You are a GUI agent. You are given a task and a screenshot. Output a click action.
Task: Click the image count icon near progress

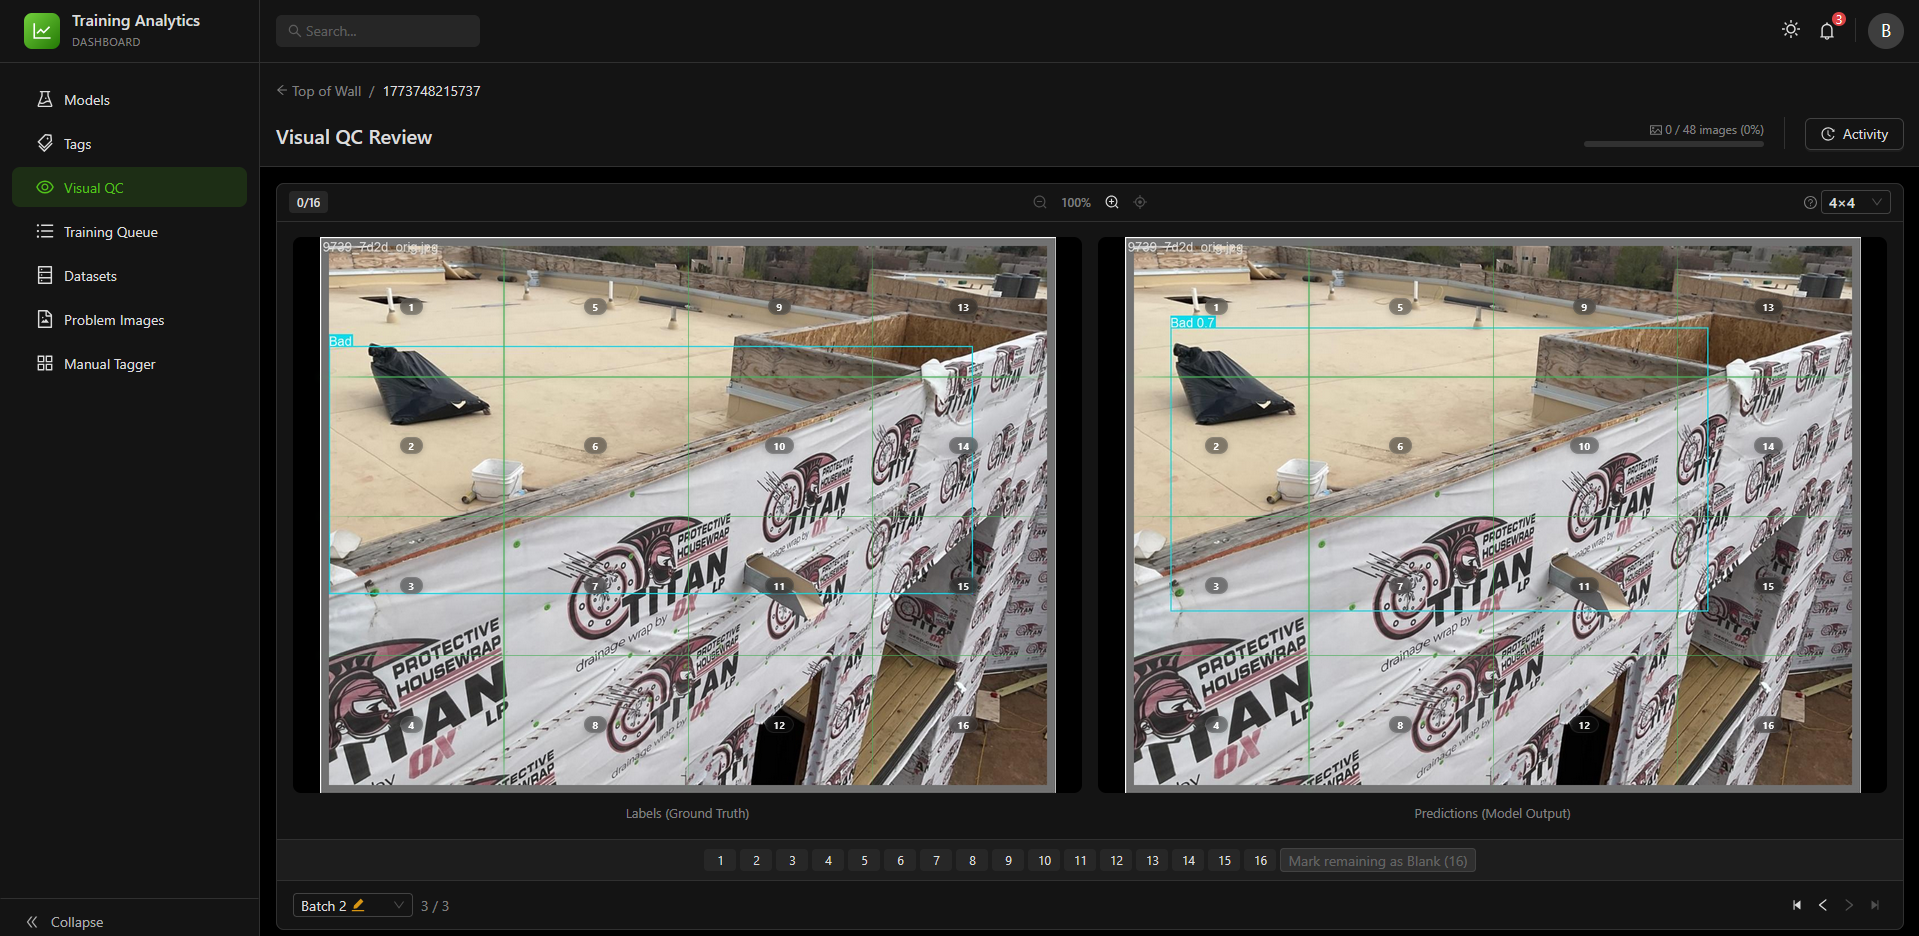pyautogui.click(x=1656, y=130)
